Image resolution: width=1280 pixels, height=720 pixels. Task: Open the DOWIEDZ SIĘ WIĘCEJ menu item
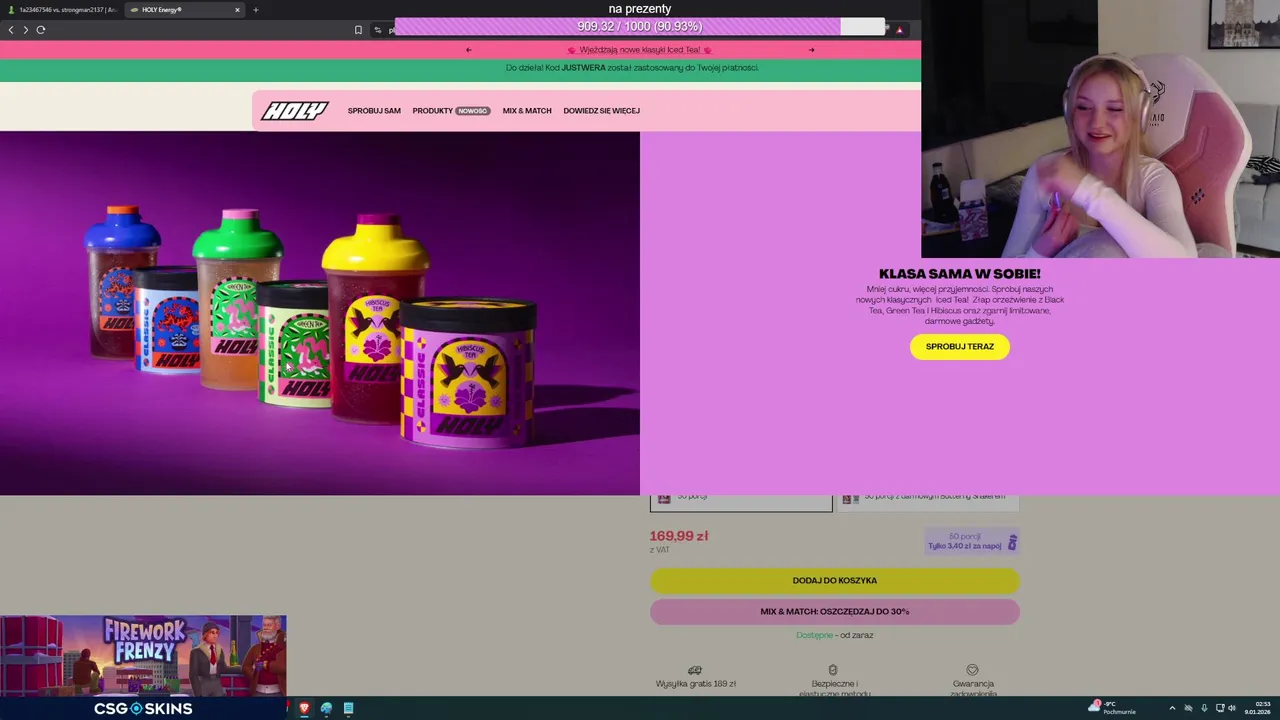coord(601,111)
